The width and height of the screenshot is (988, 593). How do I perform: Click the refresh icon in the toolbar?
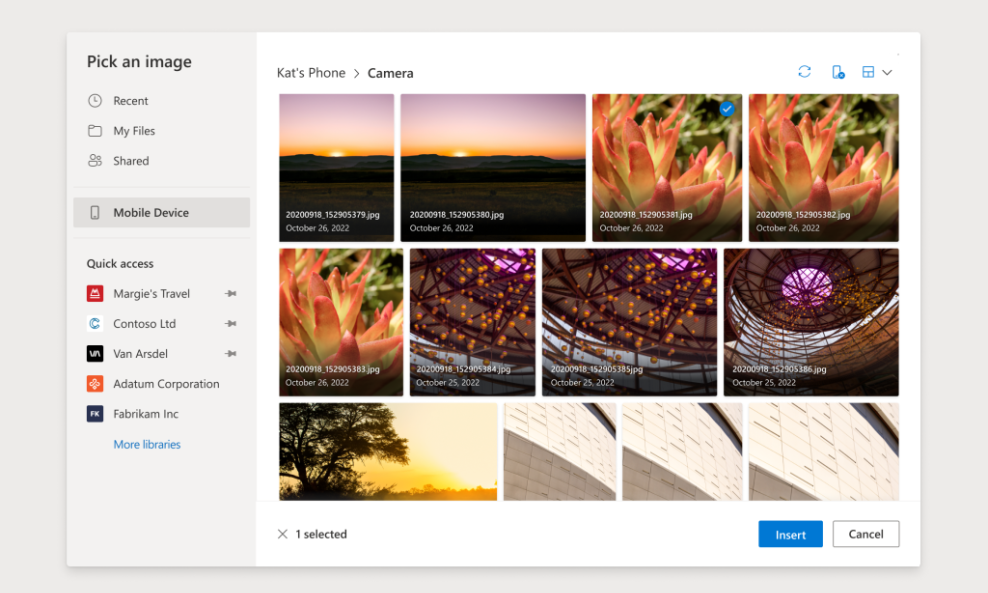tap(804, 72)
